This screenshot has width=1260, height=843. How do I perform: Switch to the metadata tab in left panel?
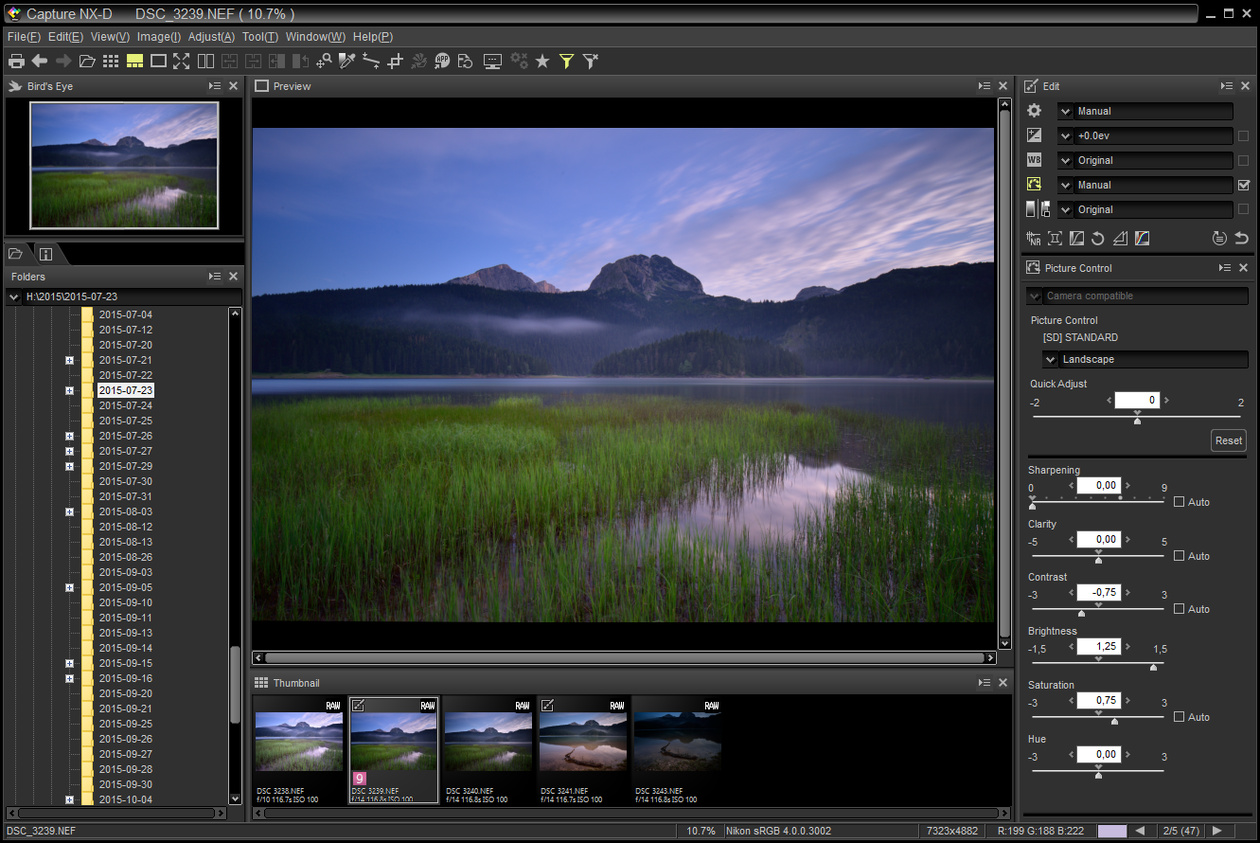tap(45, 254)
